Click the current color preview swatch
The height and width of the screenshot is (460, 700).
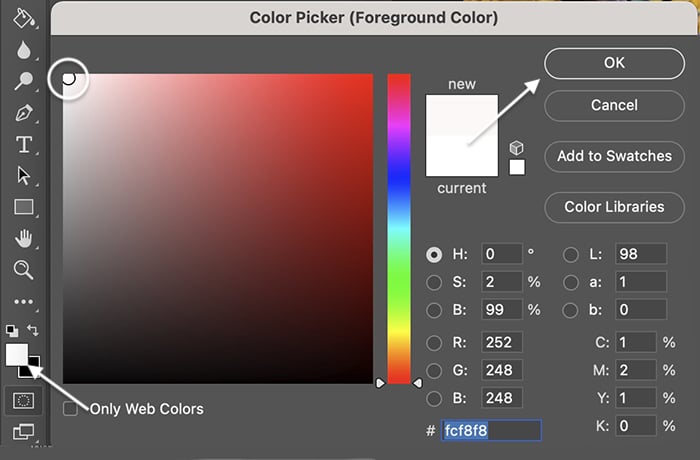pos(462,156)
